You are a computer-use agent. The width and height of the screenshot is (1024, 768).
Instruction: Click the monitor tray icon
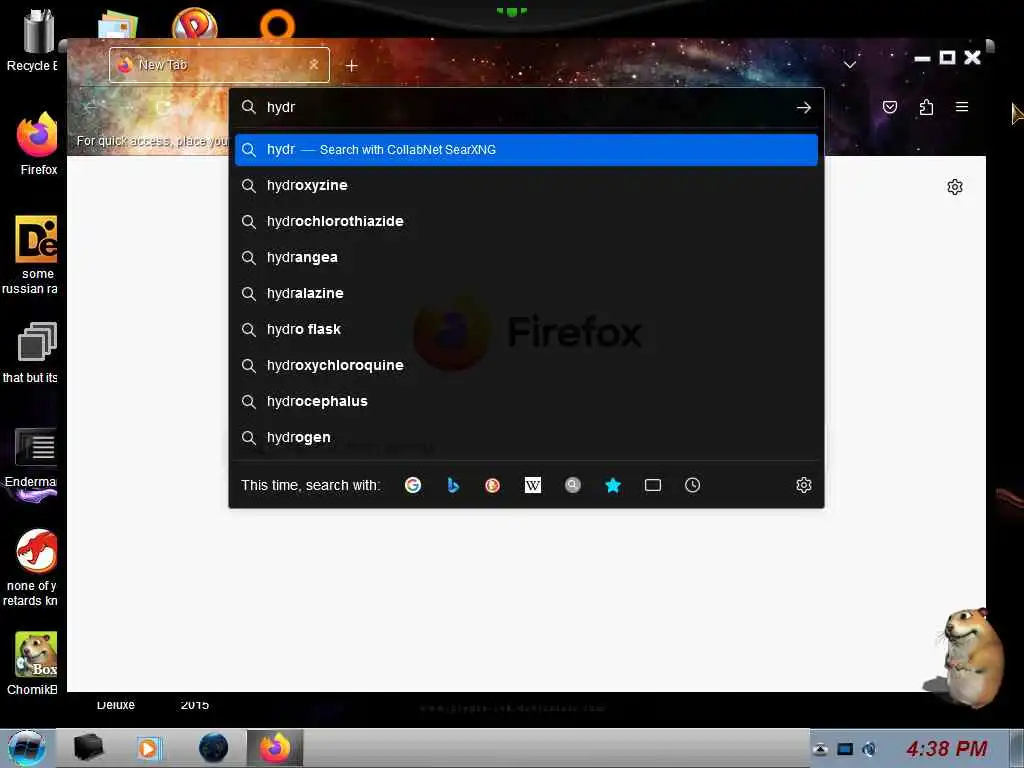click(x=845, y=749)
